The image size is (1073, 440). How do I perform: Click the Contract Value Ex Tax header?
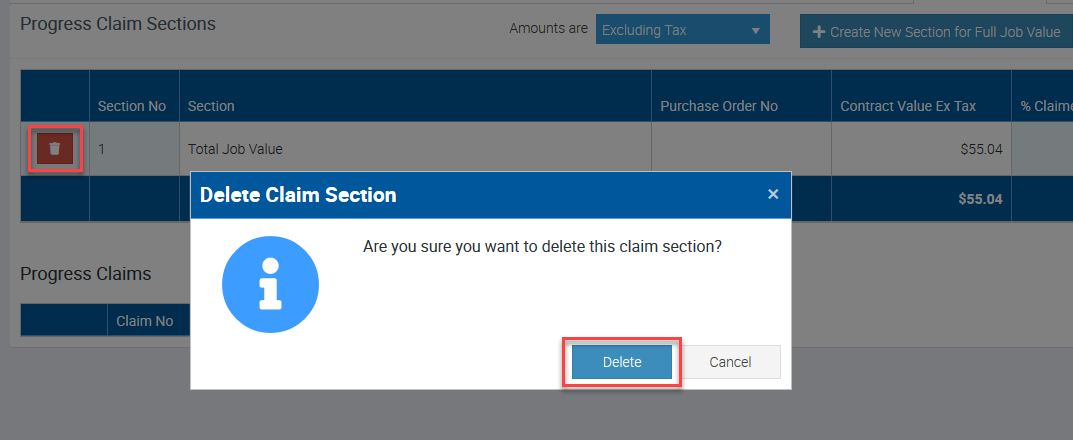(x=908, y=106)
